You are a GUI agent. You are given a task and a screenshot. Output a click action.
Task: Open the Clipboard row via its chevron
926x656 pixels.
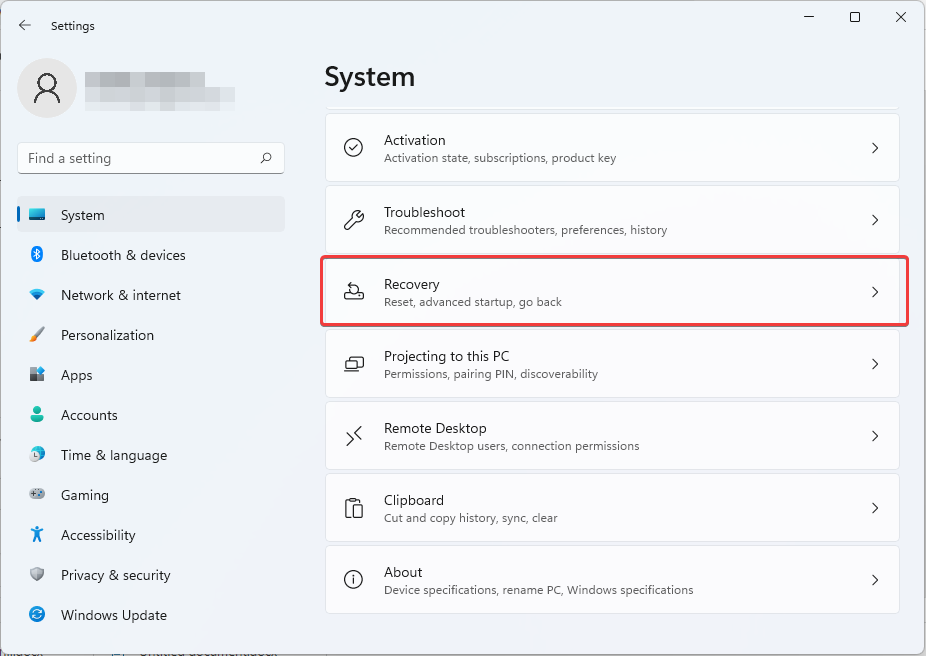pyautogui.click(x=875, y=508)
